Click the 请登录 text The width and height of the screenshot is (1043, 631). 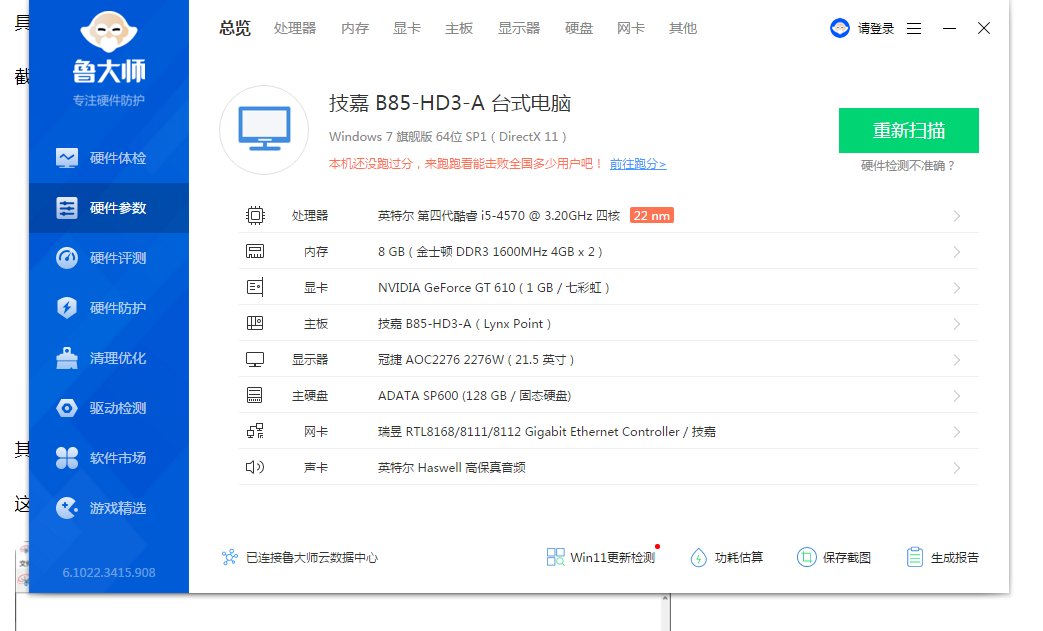tap(875, 28)
